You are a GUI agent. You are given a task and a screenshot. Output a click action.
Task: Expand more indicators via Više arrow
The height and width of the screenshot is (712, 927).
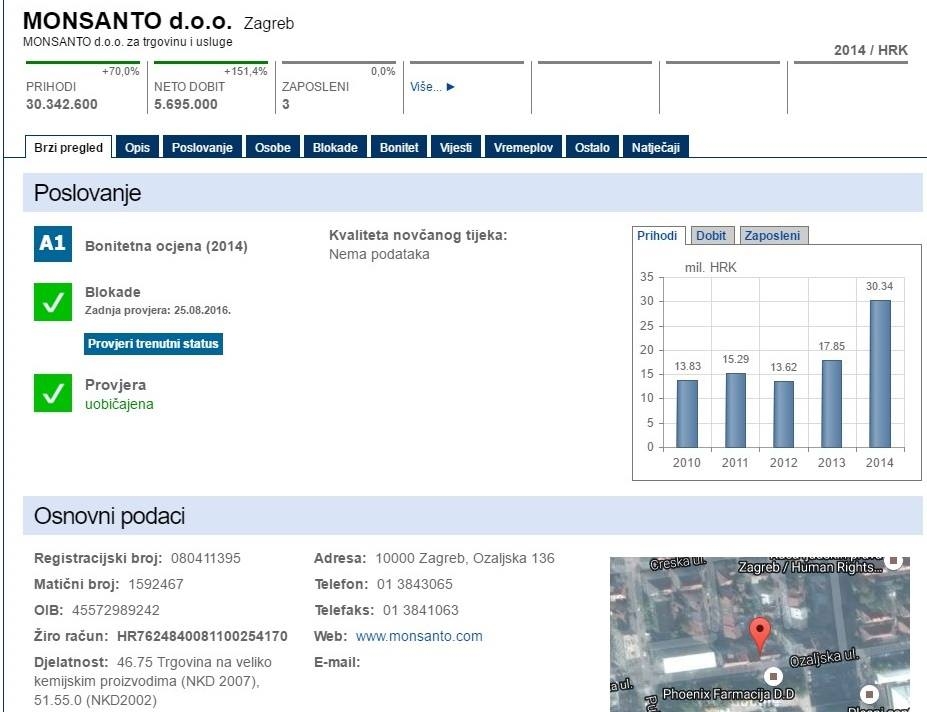pos(432,87)
